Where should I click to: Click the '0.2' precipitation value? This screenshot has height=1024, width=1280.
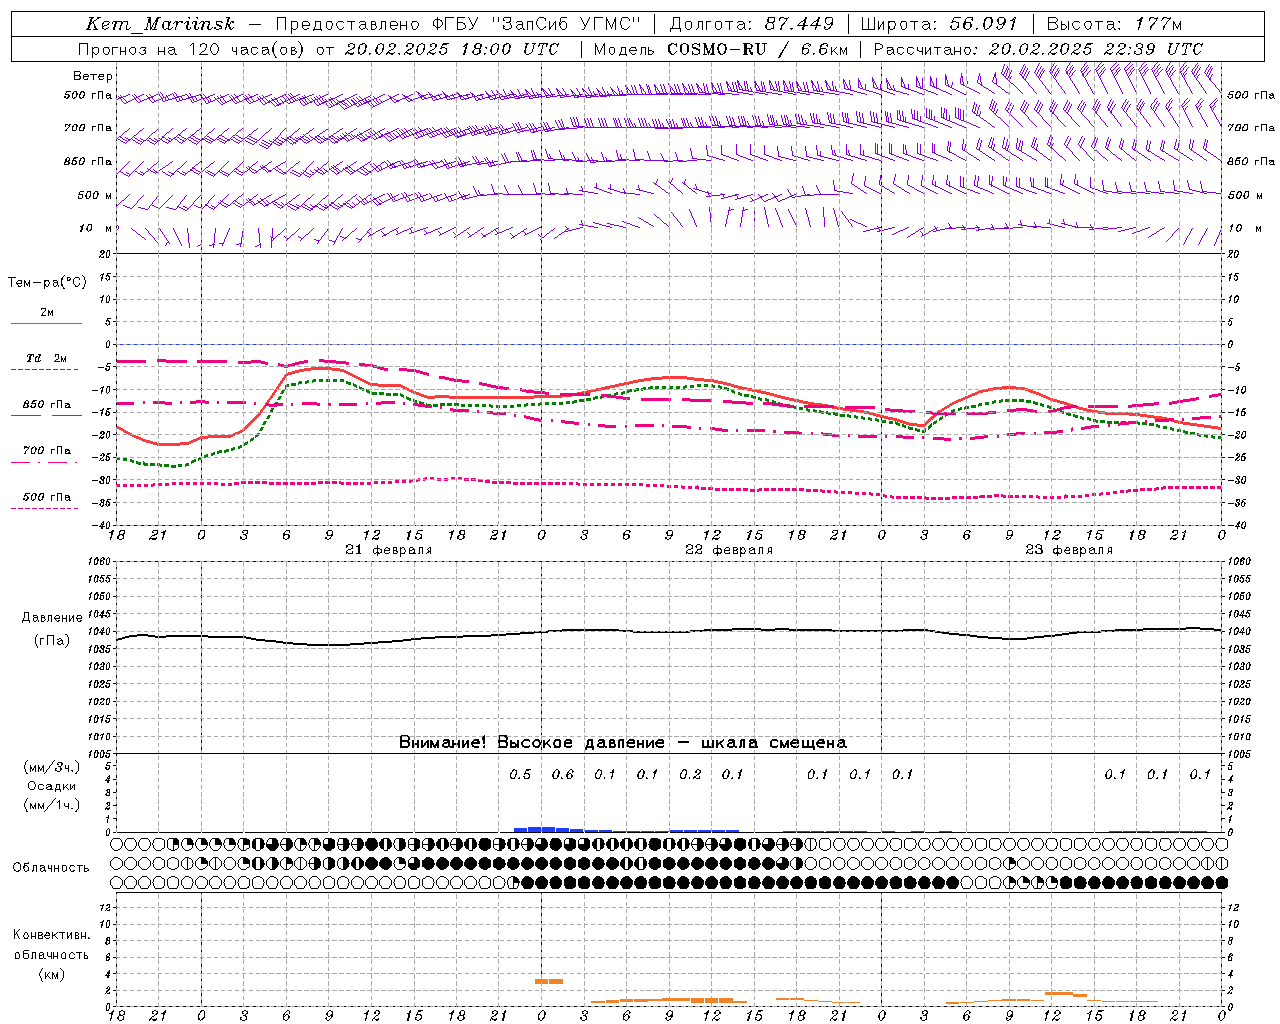(x=690, y=774)
